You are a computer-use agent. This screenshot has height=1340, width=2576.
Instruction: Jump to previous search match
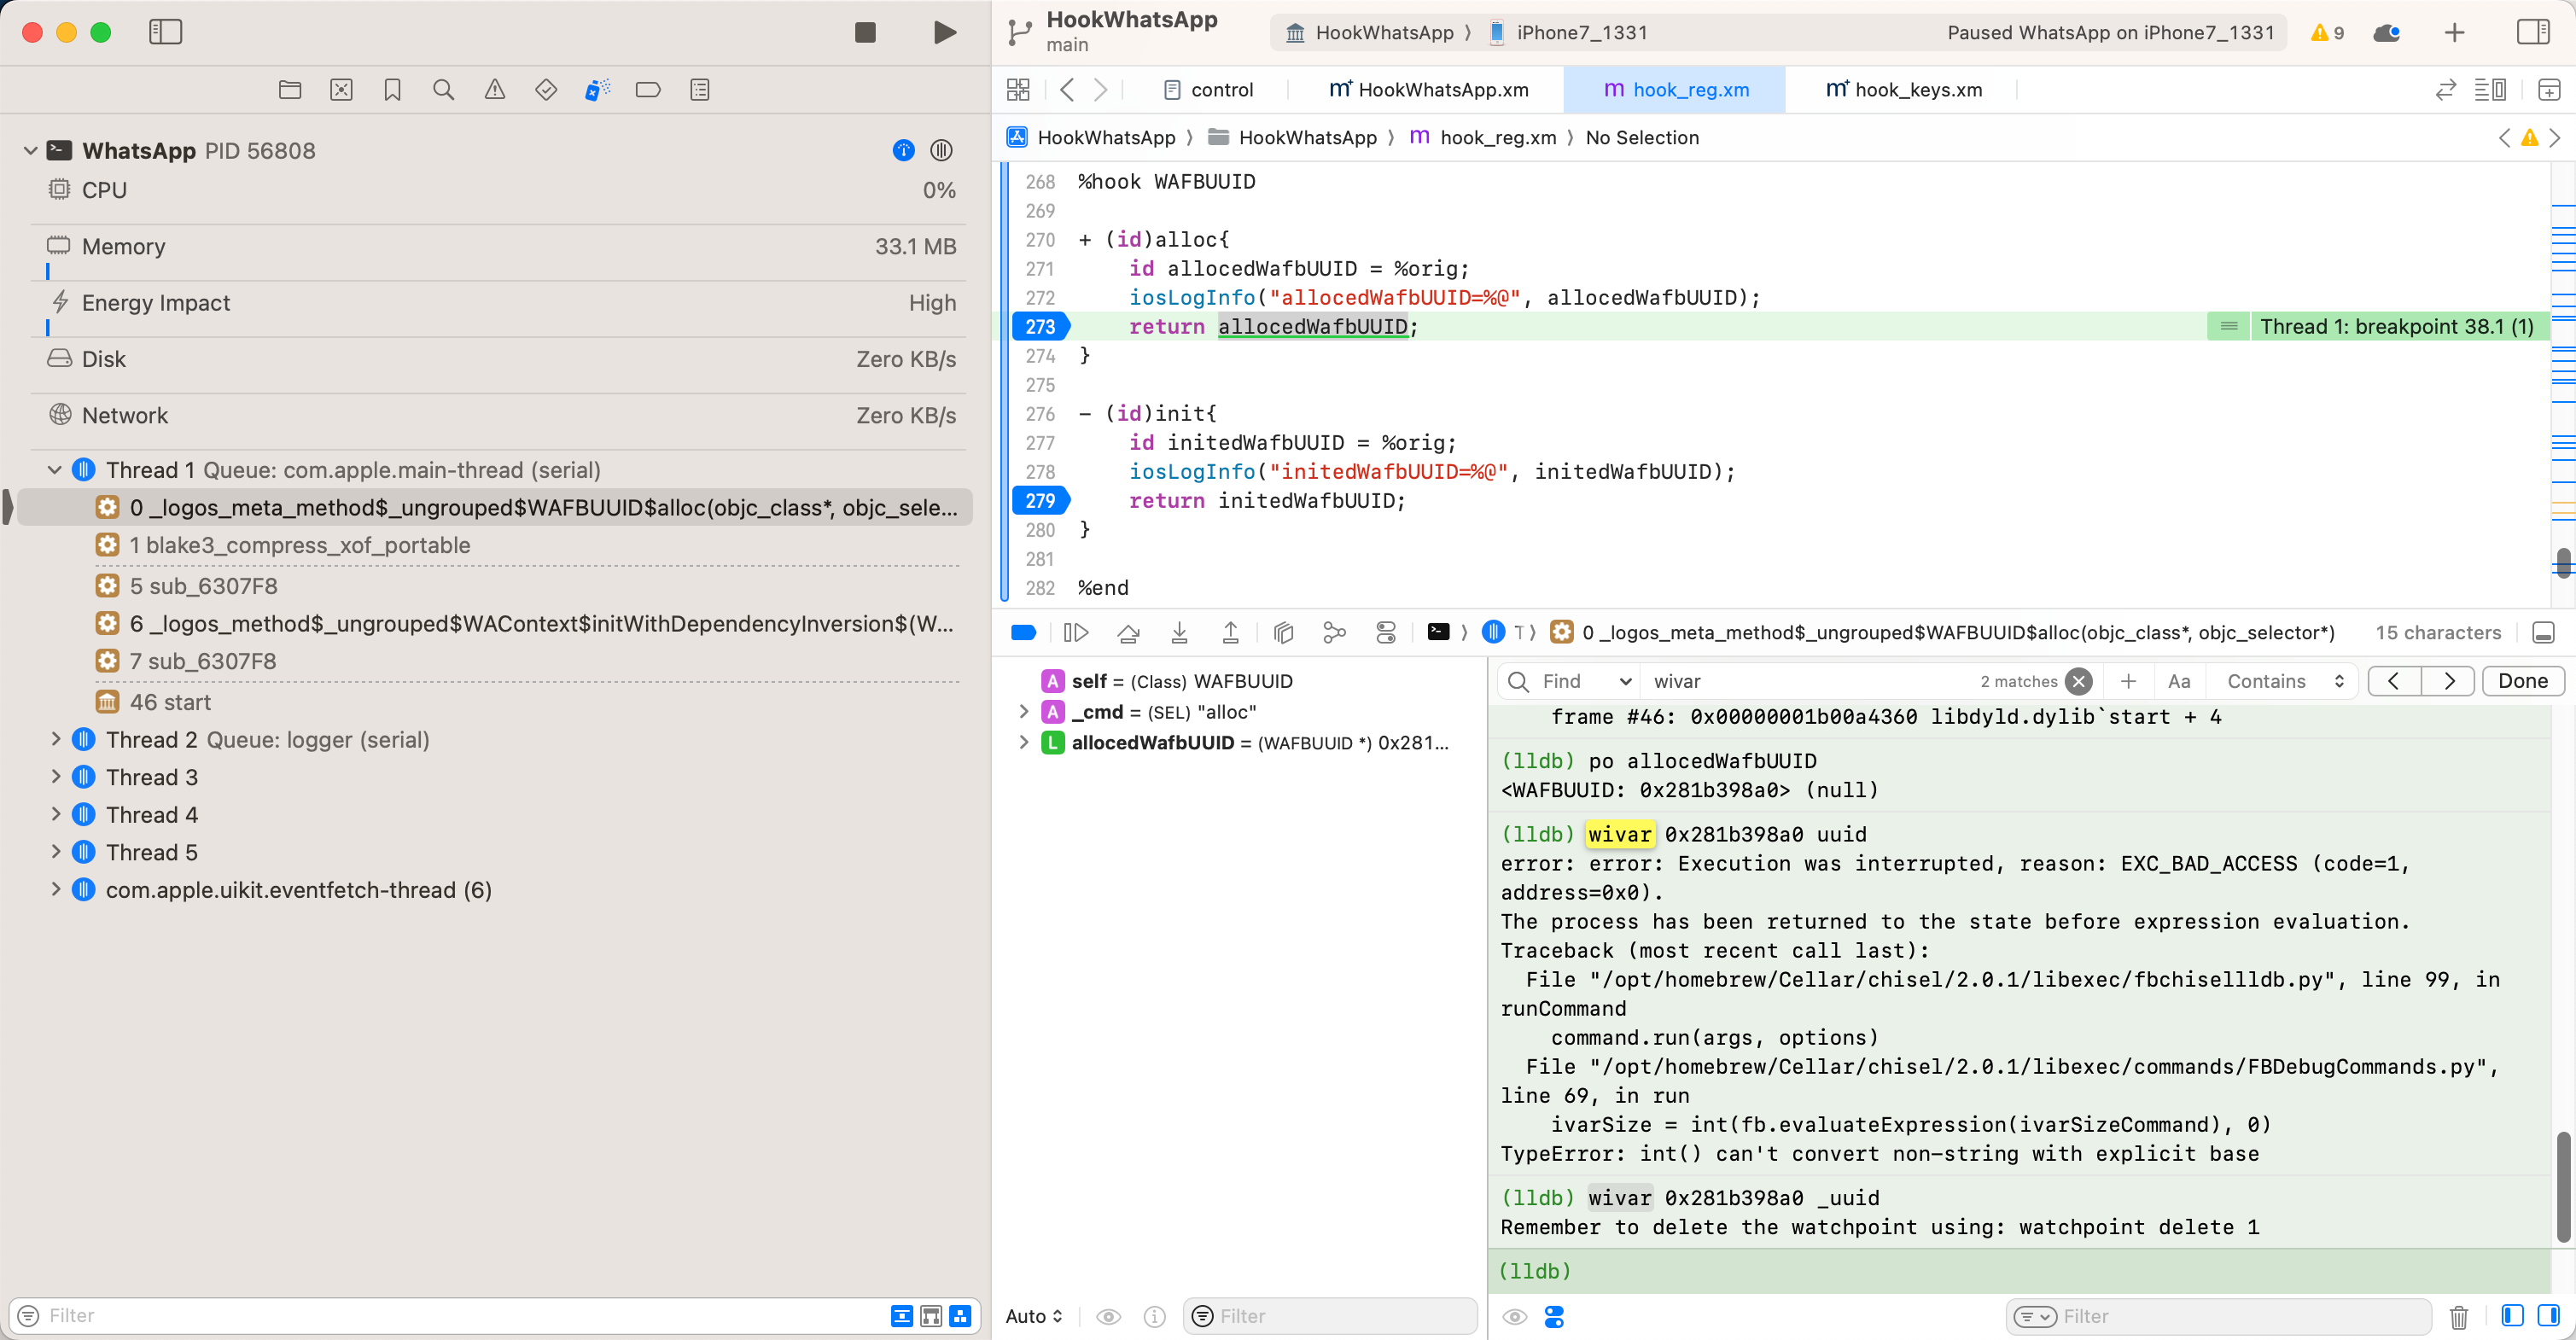[2393, 681]
